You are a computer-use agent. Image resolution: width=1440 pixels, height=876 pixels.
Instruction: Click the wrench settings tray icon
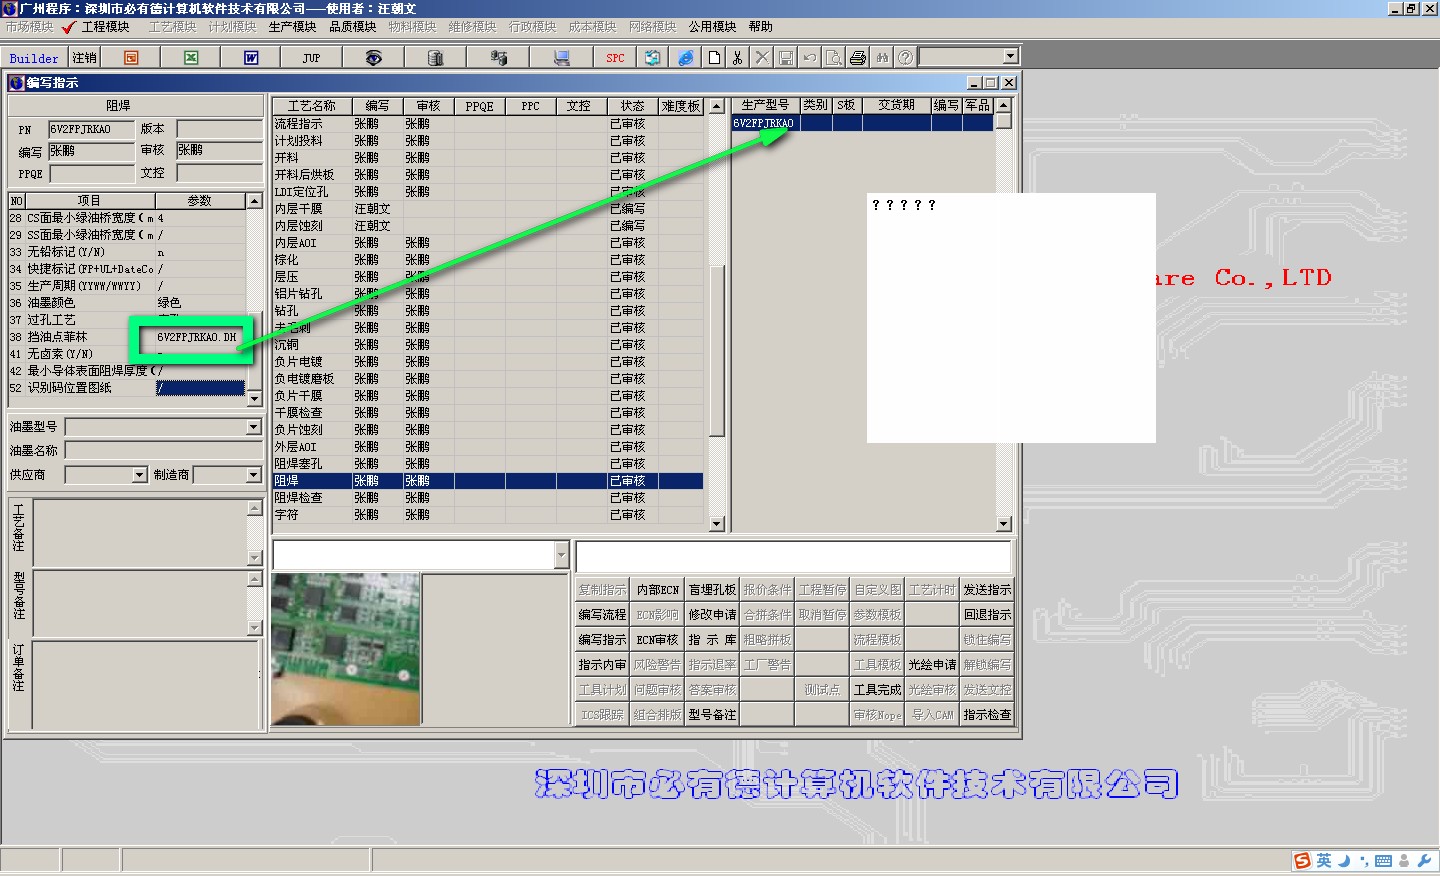point(1425,861)
